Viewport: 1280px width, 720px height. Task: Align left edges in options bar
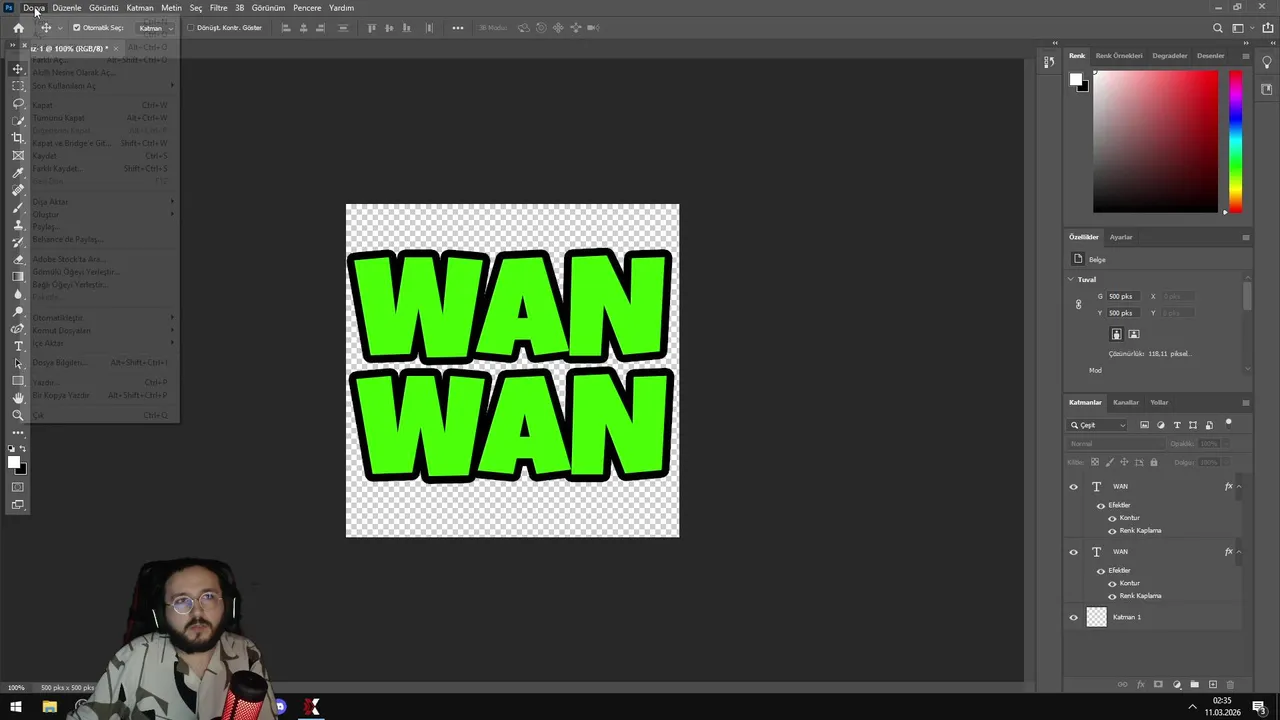[x=286, y=28]
